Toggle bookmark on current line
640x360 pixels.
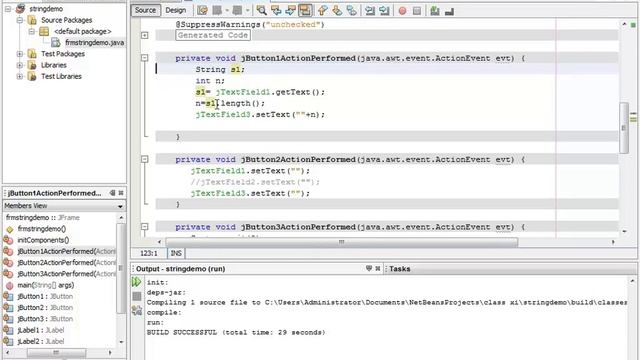351,11
